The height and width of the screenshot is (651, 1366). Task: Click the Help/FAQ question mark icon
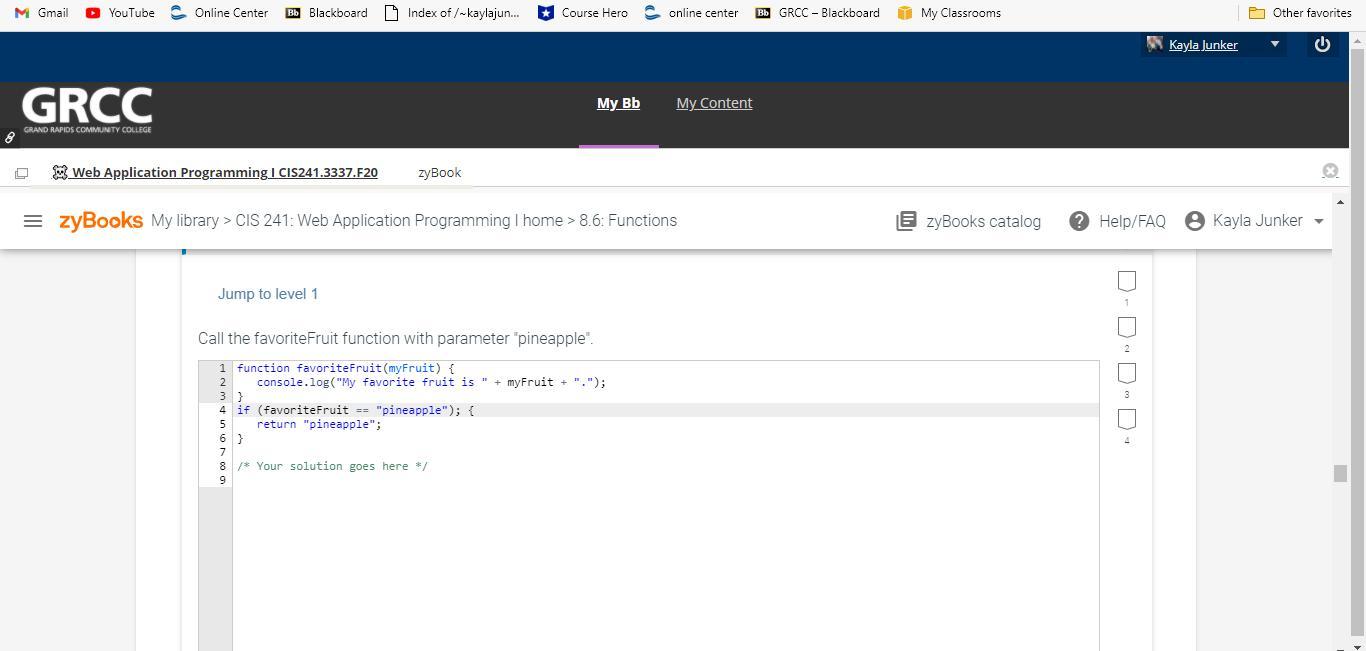(1079, 221)
